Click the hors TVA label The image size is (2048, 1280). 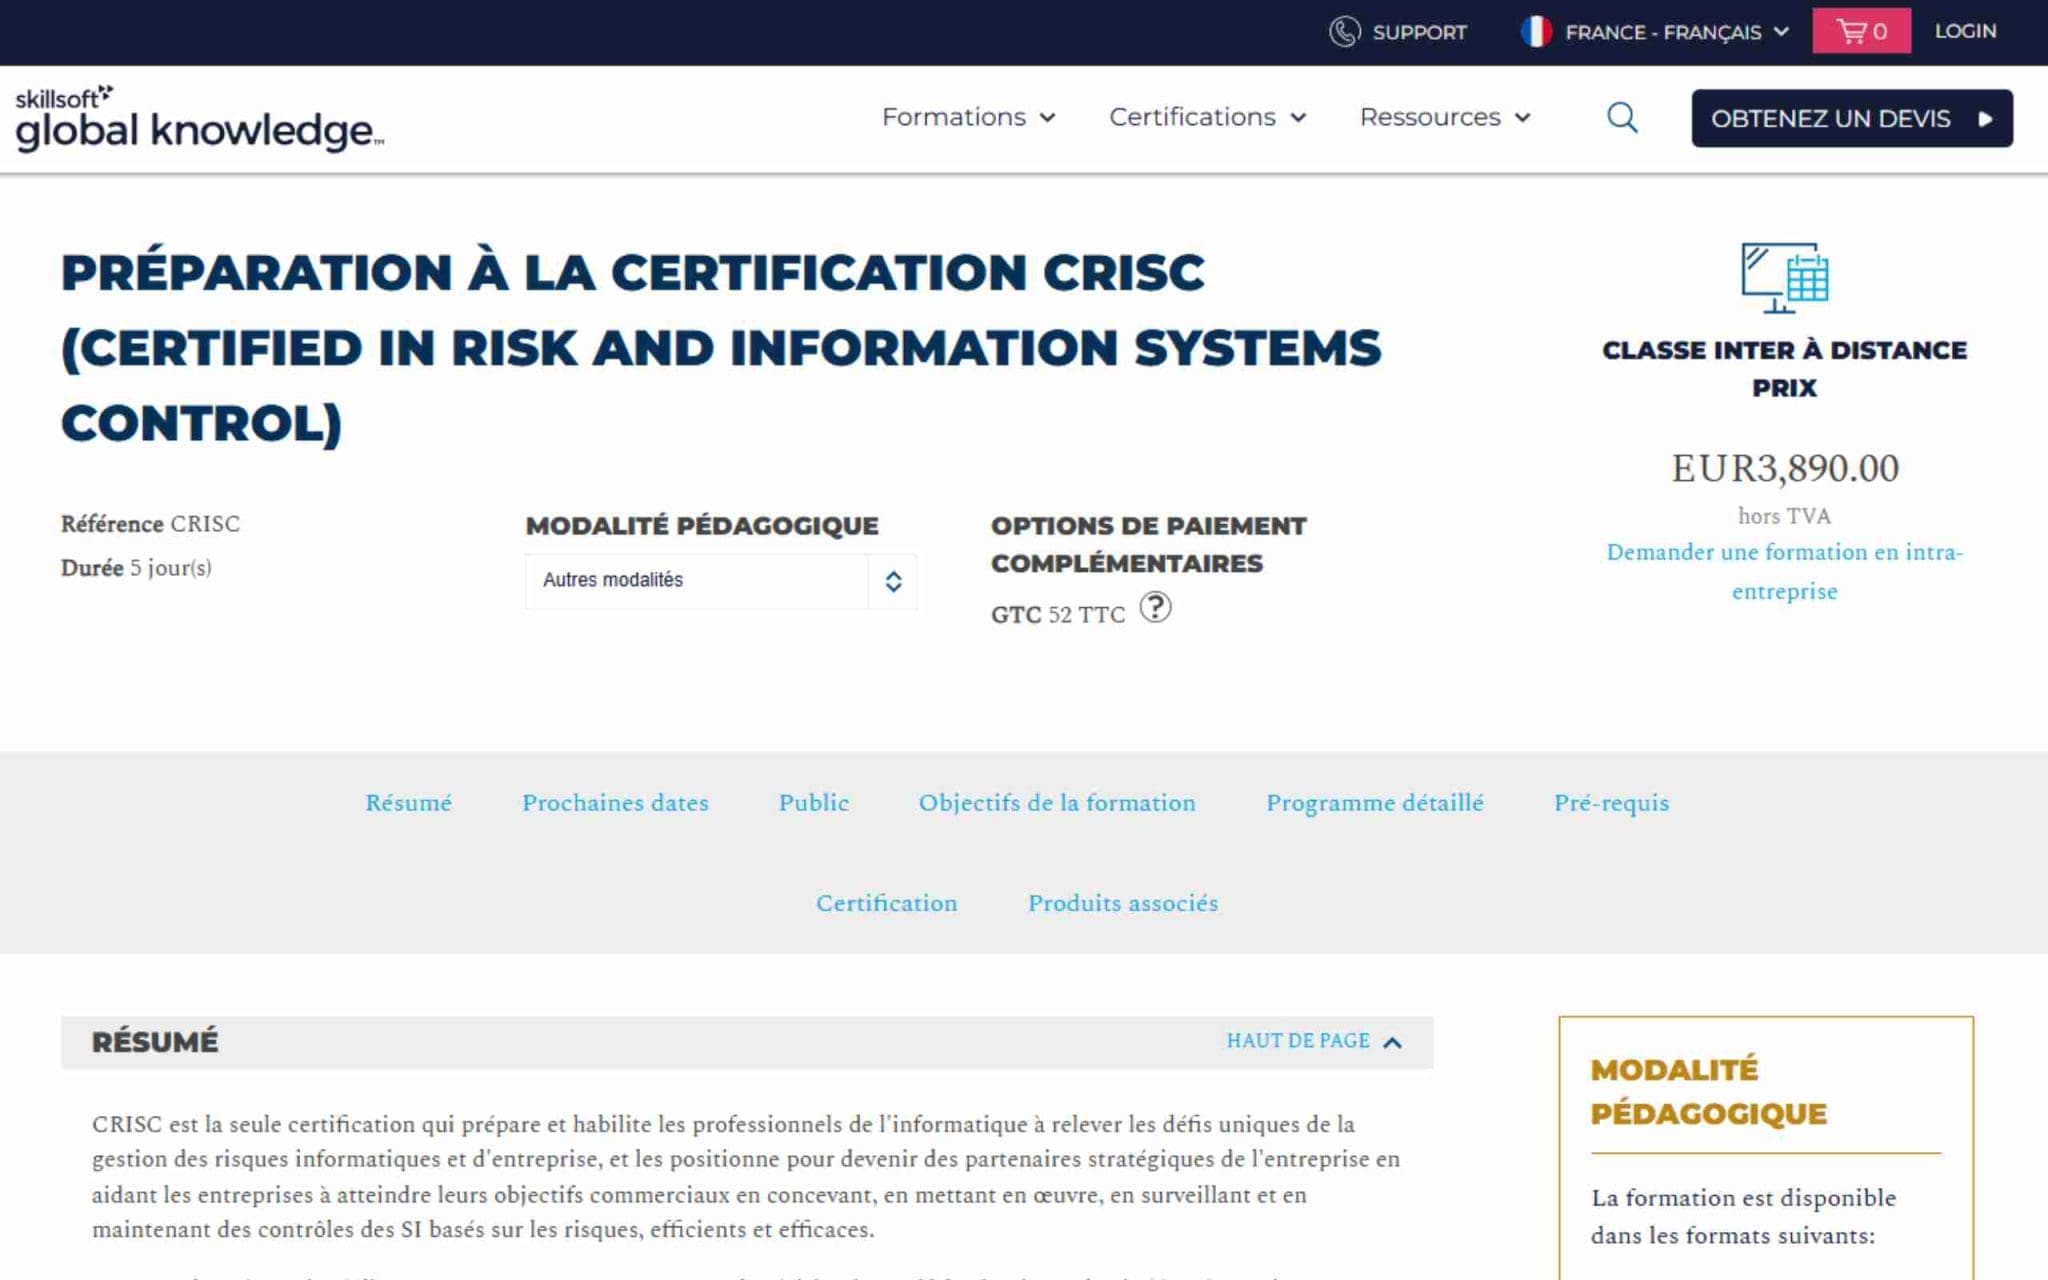click(x=1784, y=516)
